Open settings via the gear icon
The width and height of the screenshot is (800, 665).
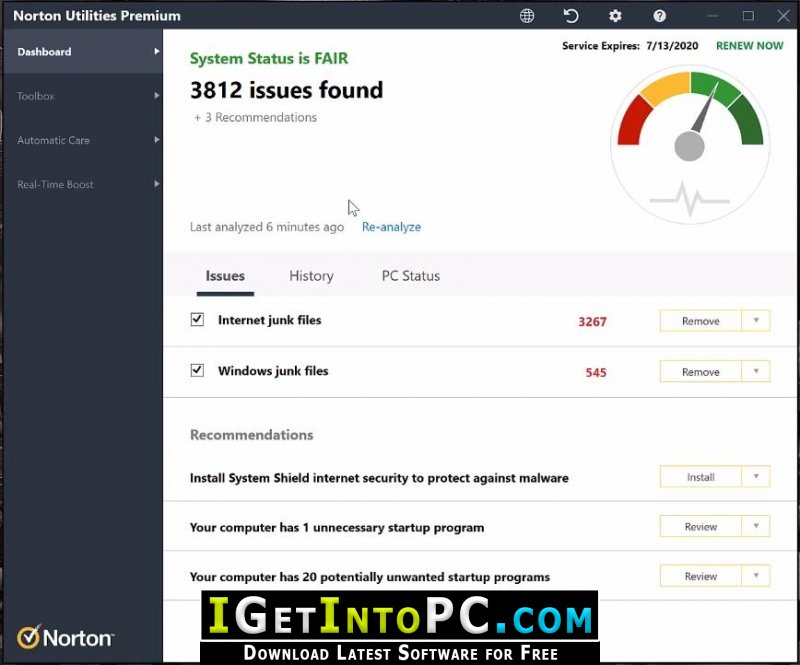point(615,16)
